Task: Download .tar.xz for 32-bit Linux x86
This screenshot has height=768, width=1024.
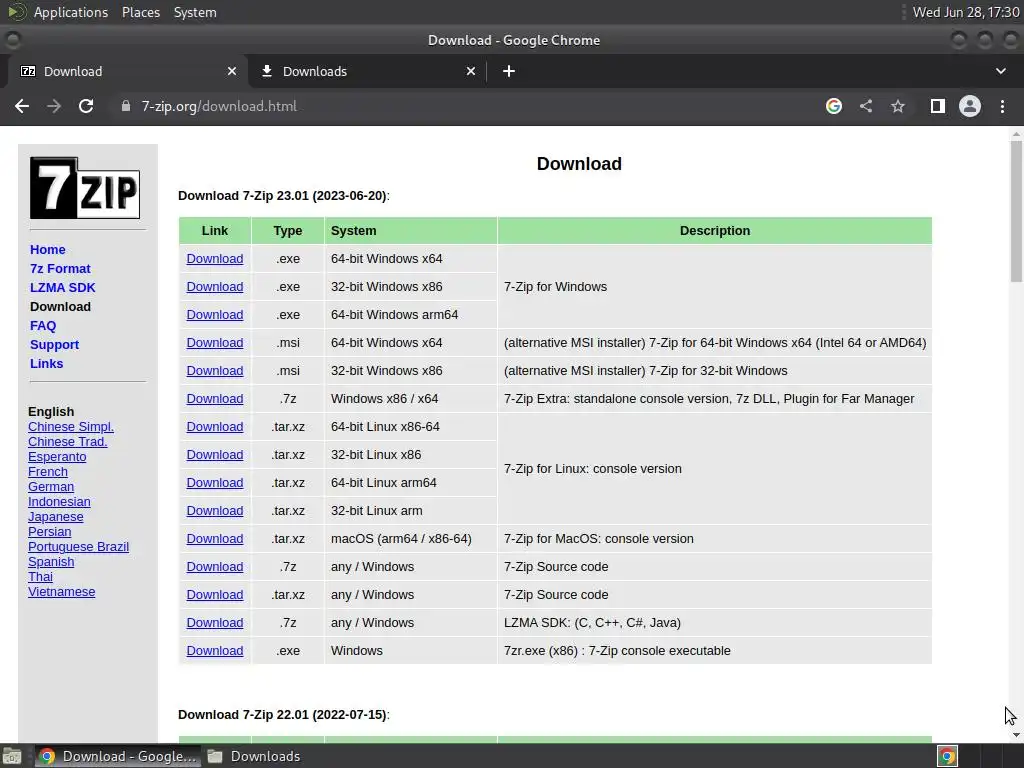Action: (215, 455)
